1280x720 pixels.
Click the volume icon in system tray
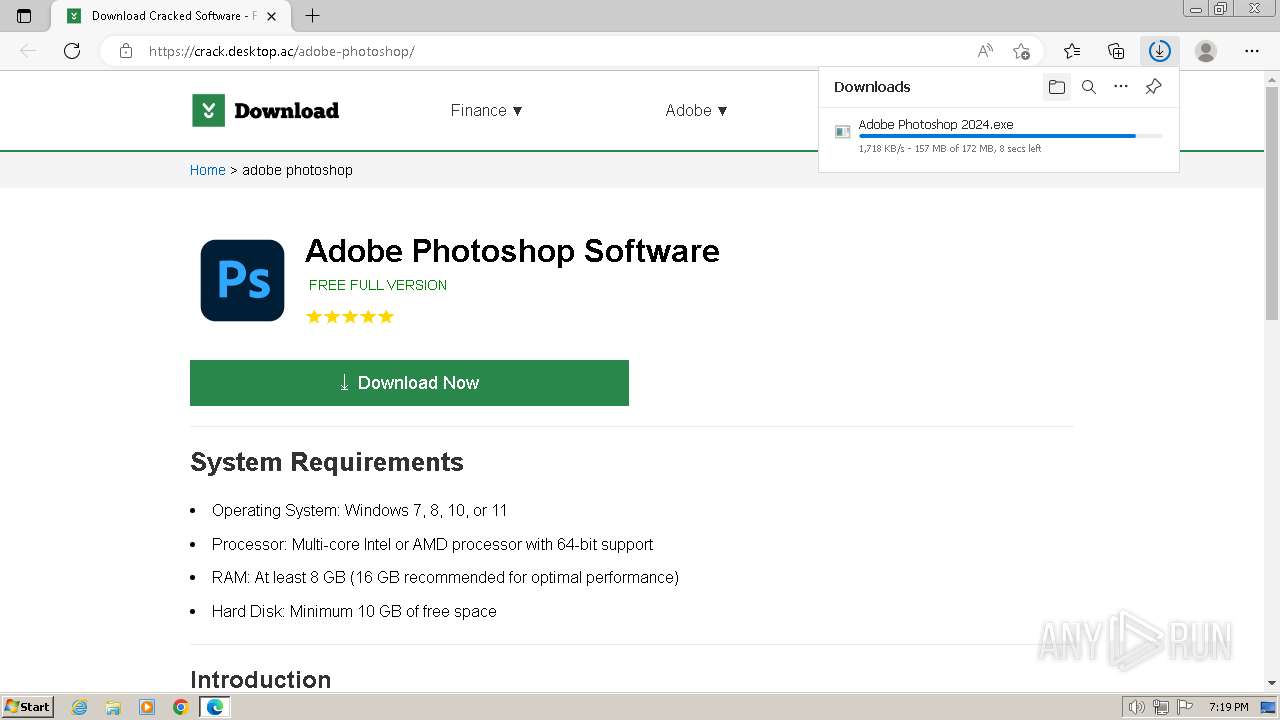[x=1138, y=707]
